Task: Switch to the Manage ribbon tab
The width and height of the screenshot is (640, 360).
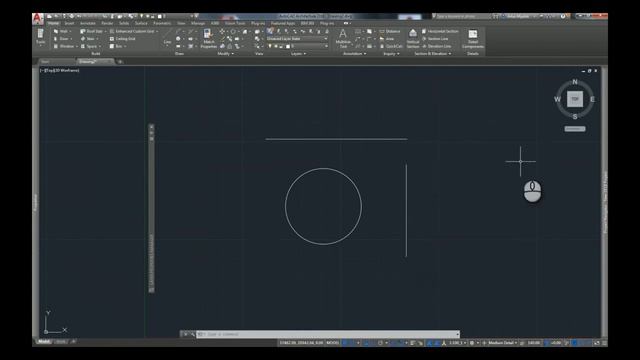Action: (198, 23)
